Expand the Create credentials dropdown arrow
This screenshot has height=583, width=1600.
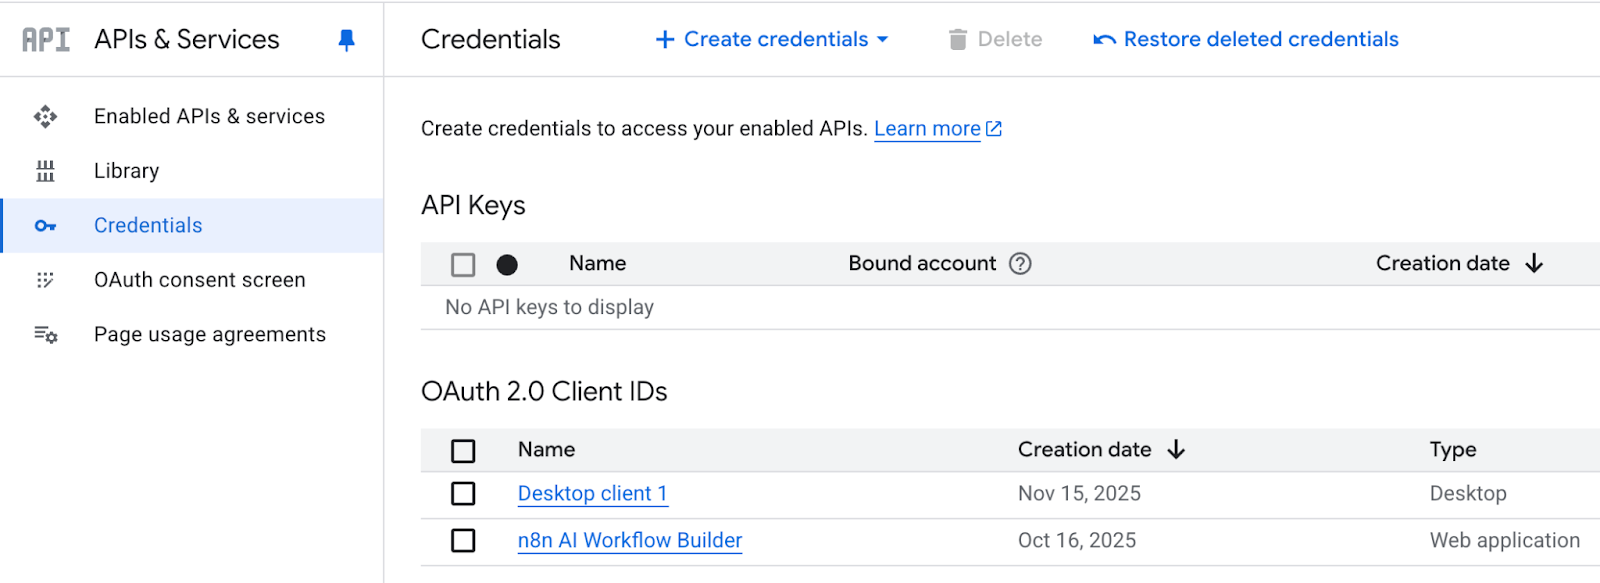pyautogui.click(x=882, y=40)
